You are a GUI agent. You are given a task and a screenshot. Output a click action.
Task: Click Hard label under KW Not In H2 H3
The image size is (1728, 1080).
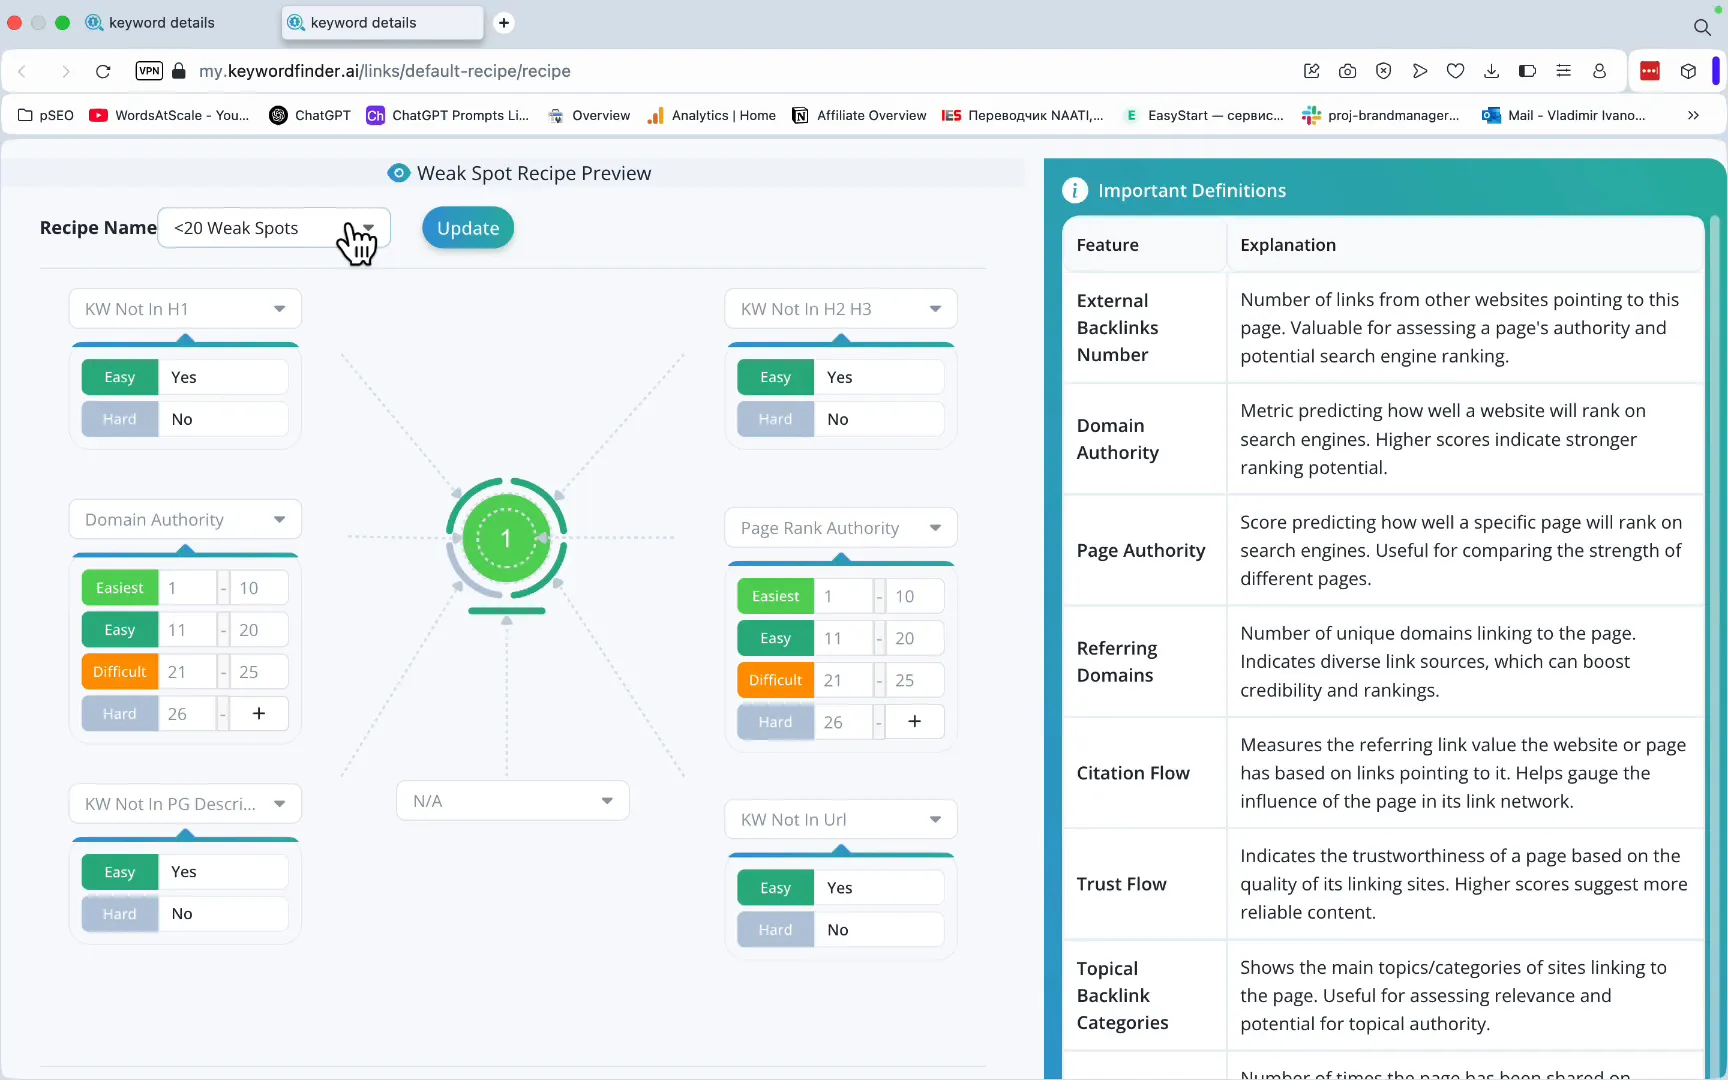point(776,419)
